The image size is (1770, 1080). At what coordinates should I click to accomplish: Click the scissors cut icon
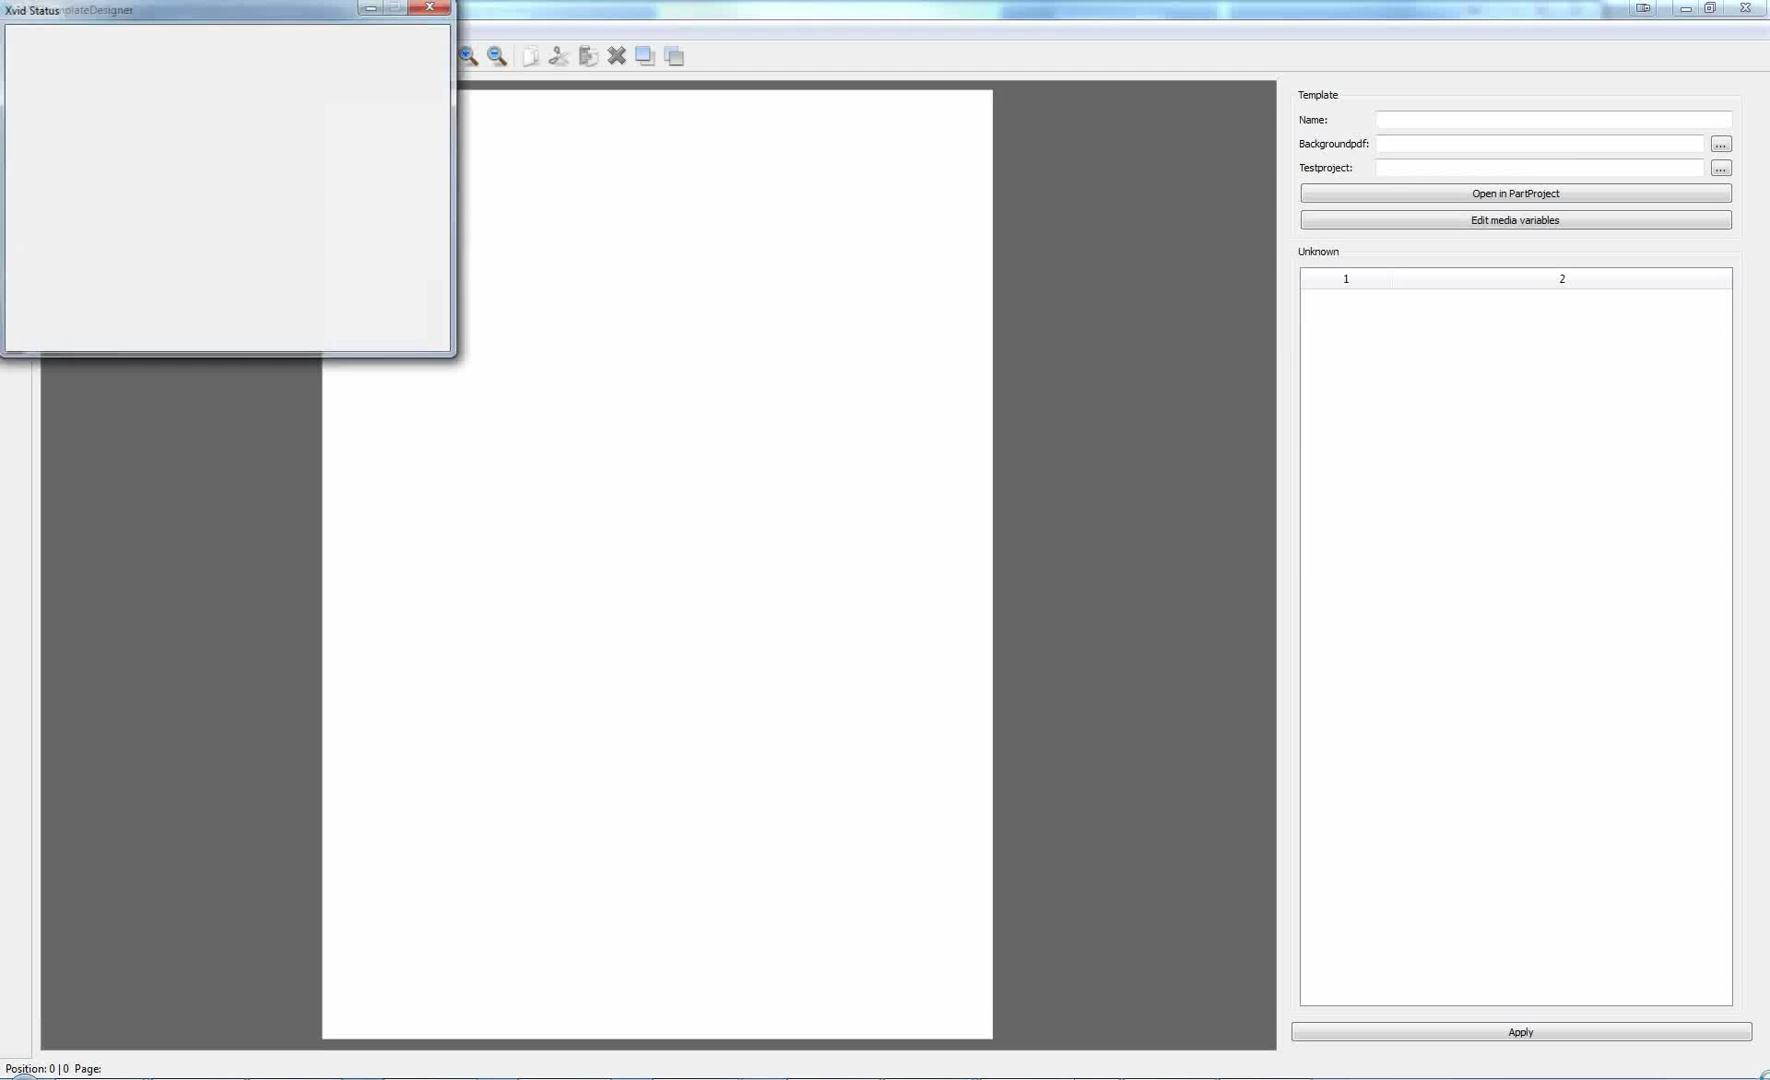click(559, 56)
